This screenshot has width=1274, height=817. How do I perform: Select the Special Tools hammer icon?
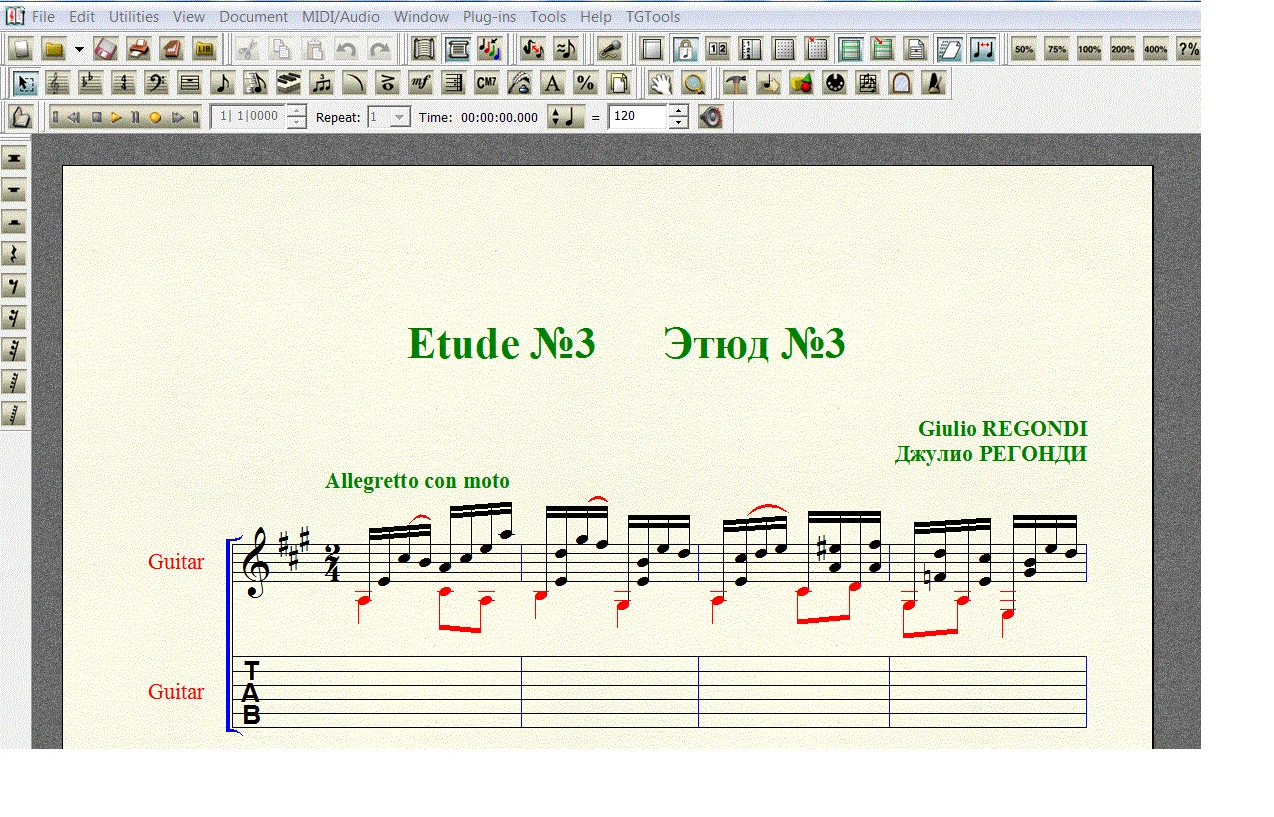pos(736,83)
